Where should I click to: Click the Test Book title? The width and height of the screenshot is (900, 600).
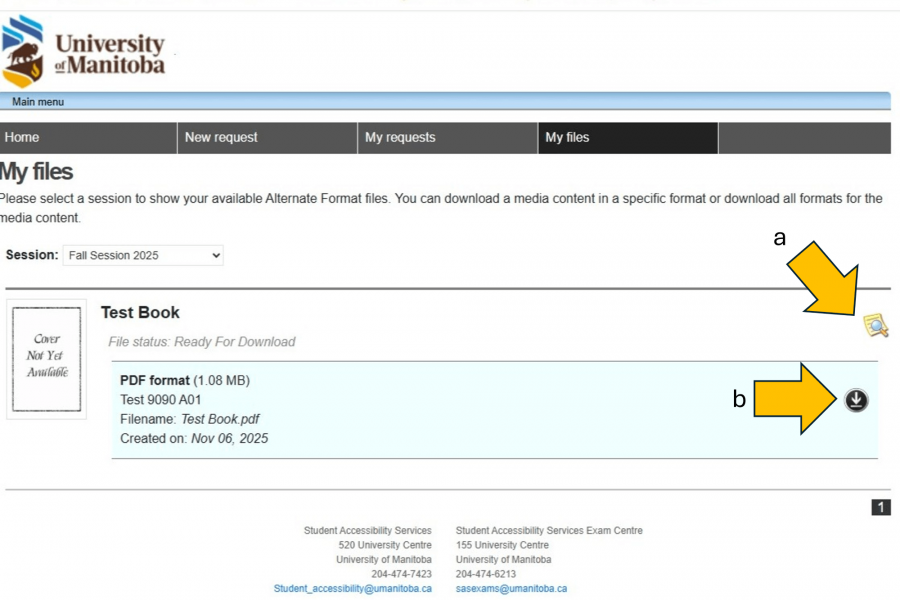[x=140, y=313]
